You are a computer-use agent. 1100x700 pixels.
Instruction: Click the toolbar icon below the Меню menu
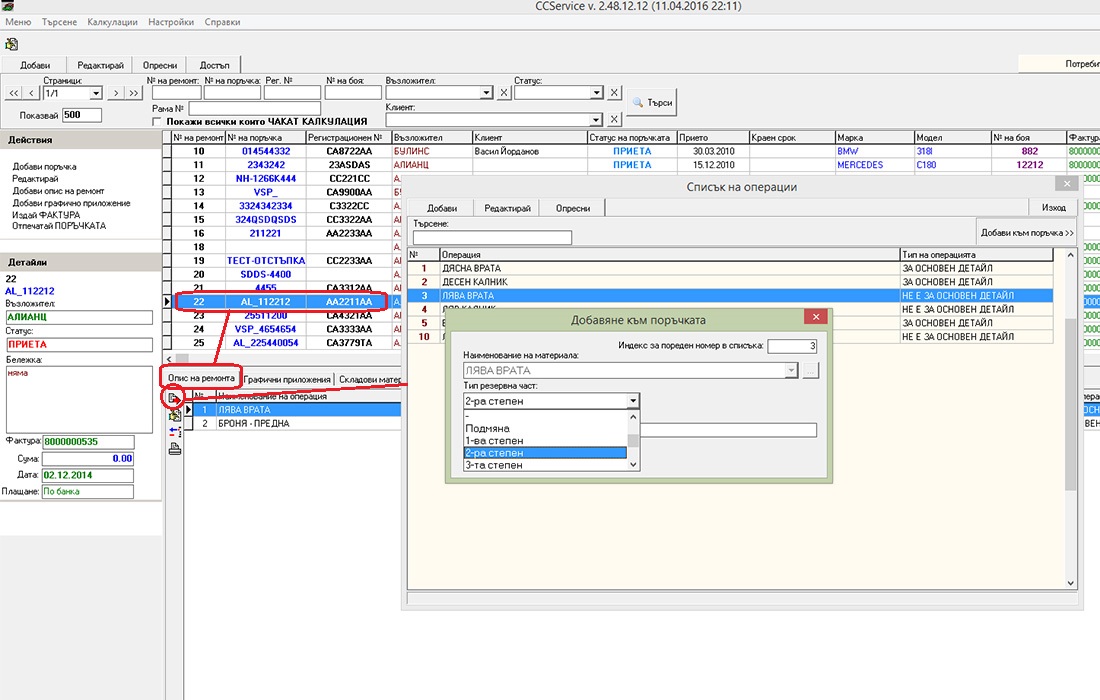(12, 43)
